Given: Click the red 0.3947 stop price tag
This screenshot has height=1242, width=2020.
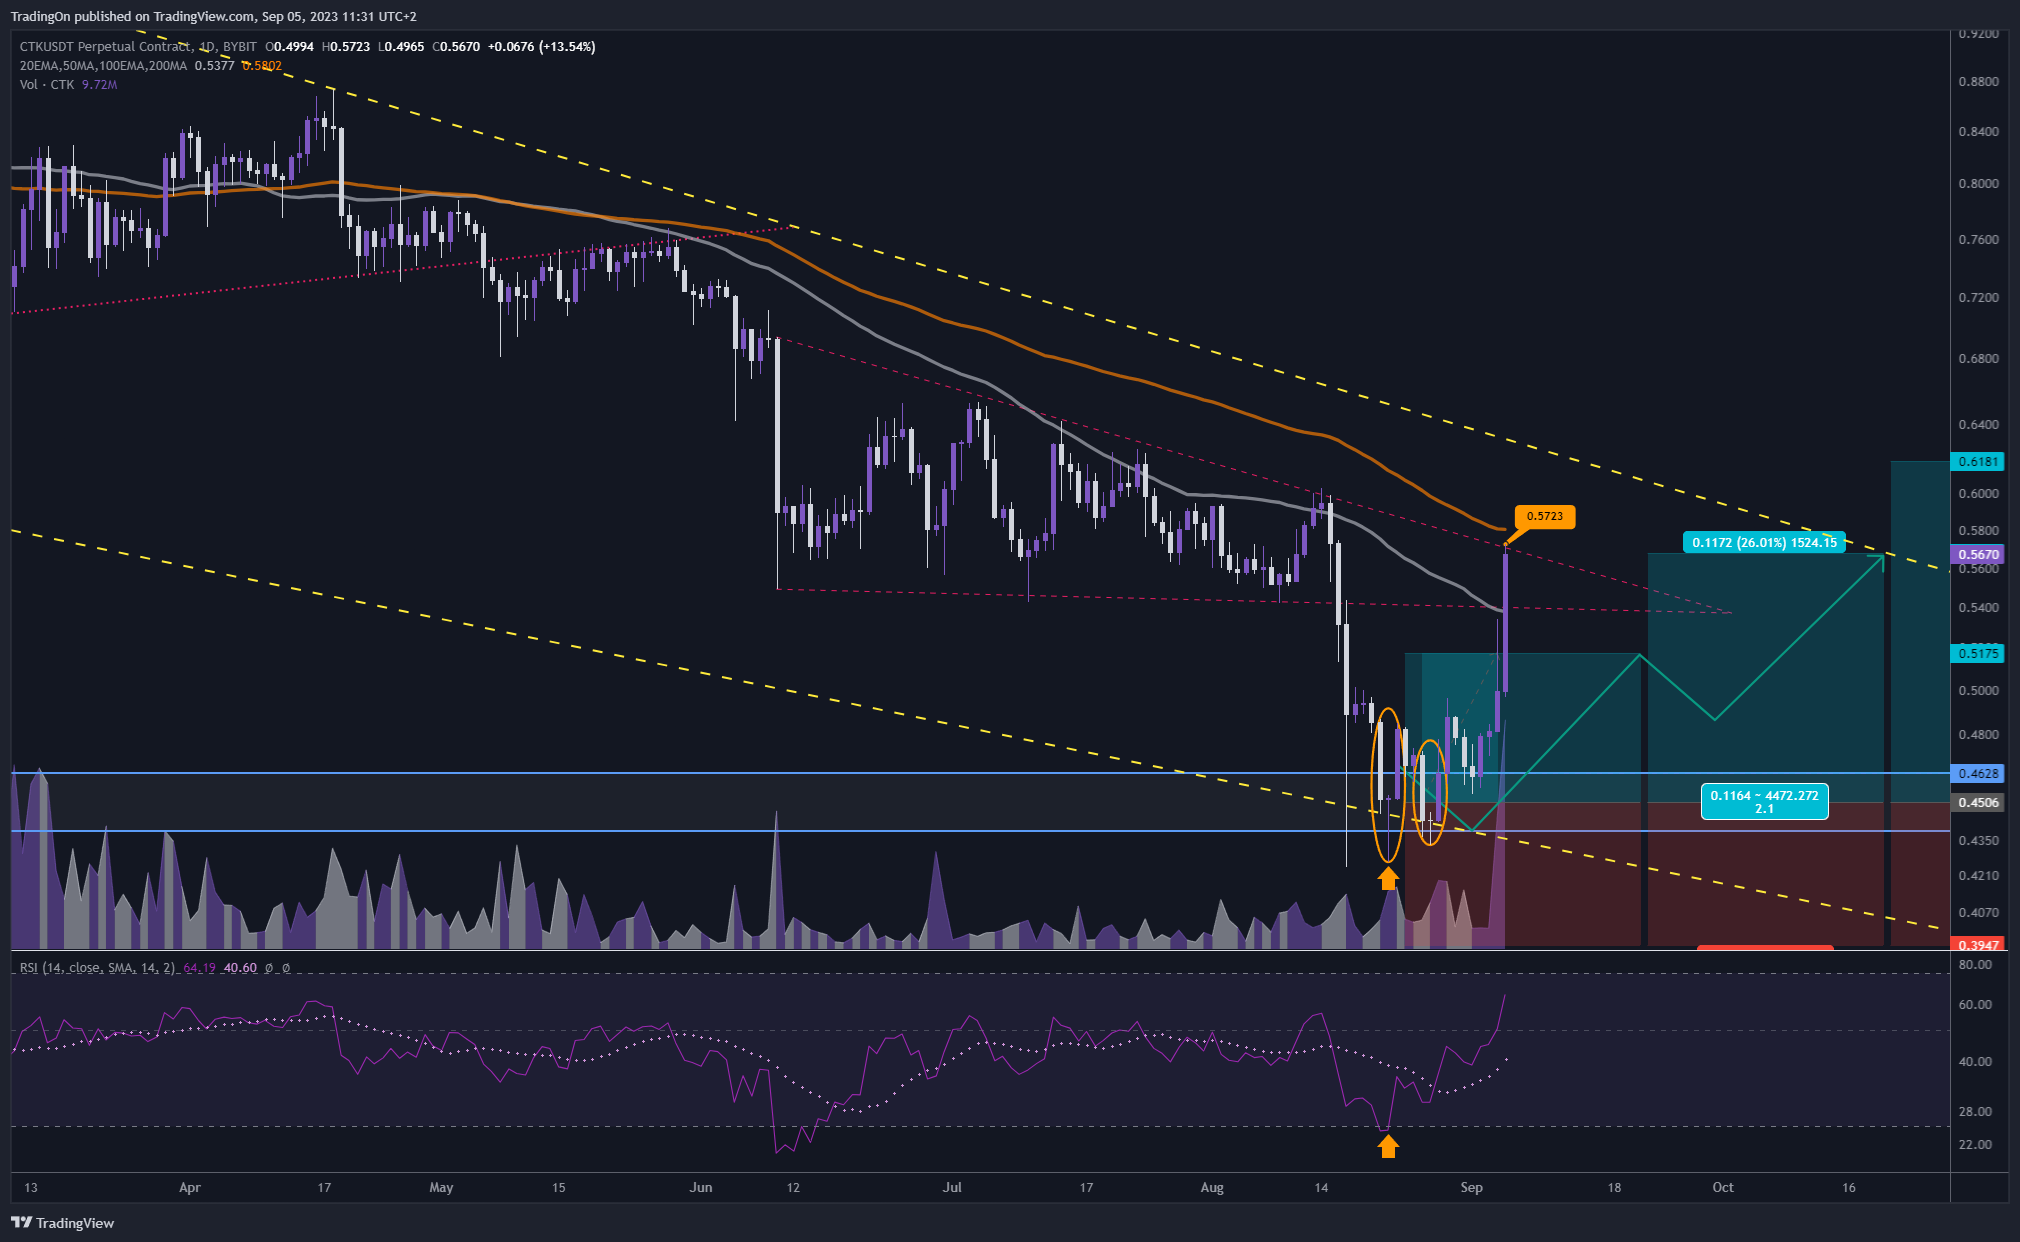Looking at the screenshot, I should pyautogui.click(x=1978, y=944).
